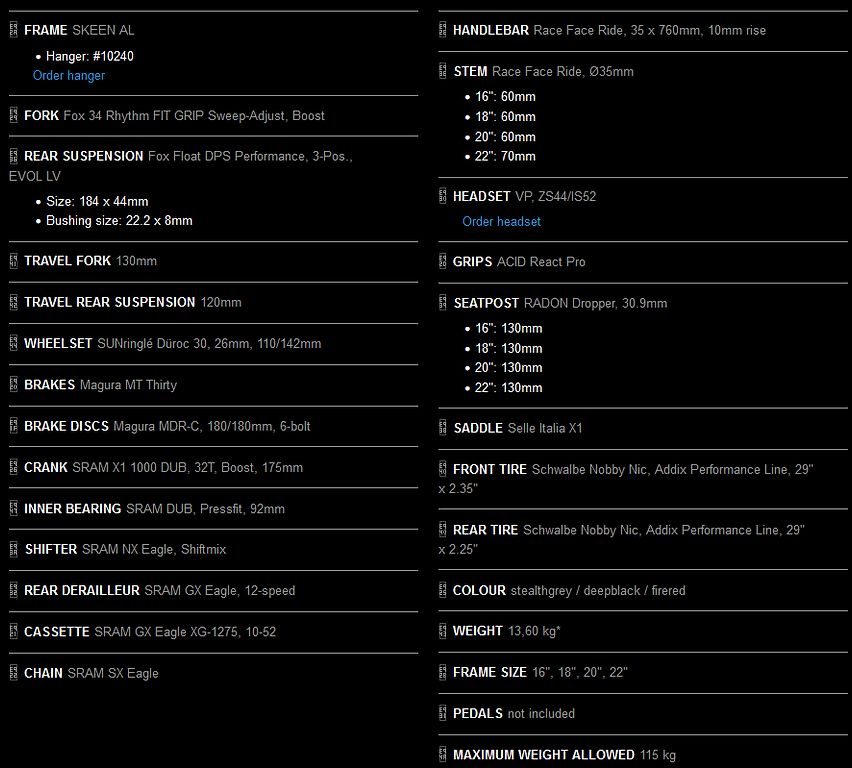Click 'stealthgrey / deepblack / firered'
The height and width of the screenshot is (768, 852).
pos(598,591)
